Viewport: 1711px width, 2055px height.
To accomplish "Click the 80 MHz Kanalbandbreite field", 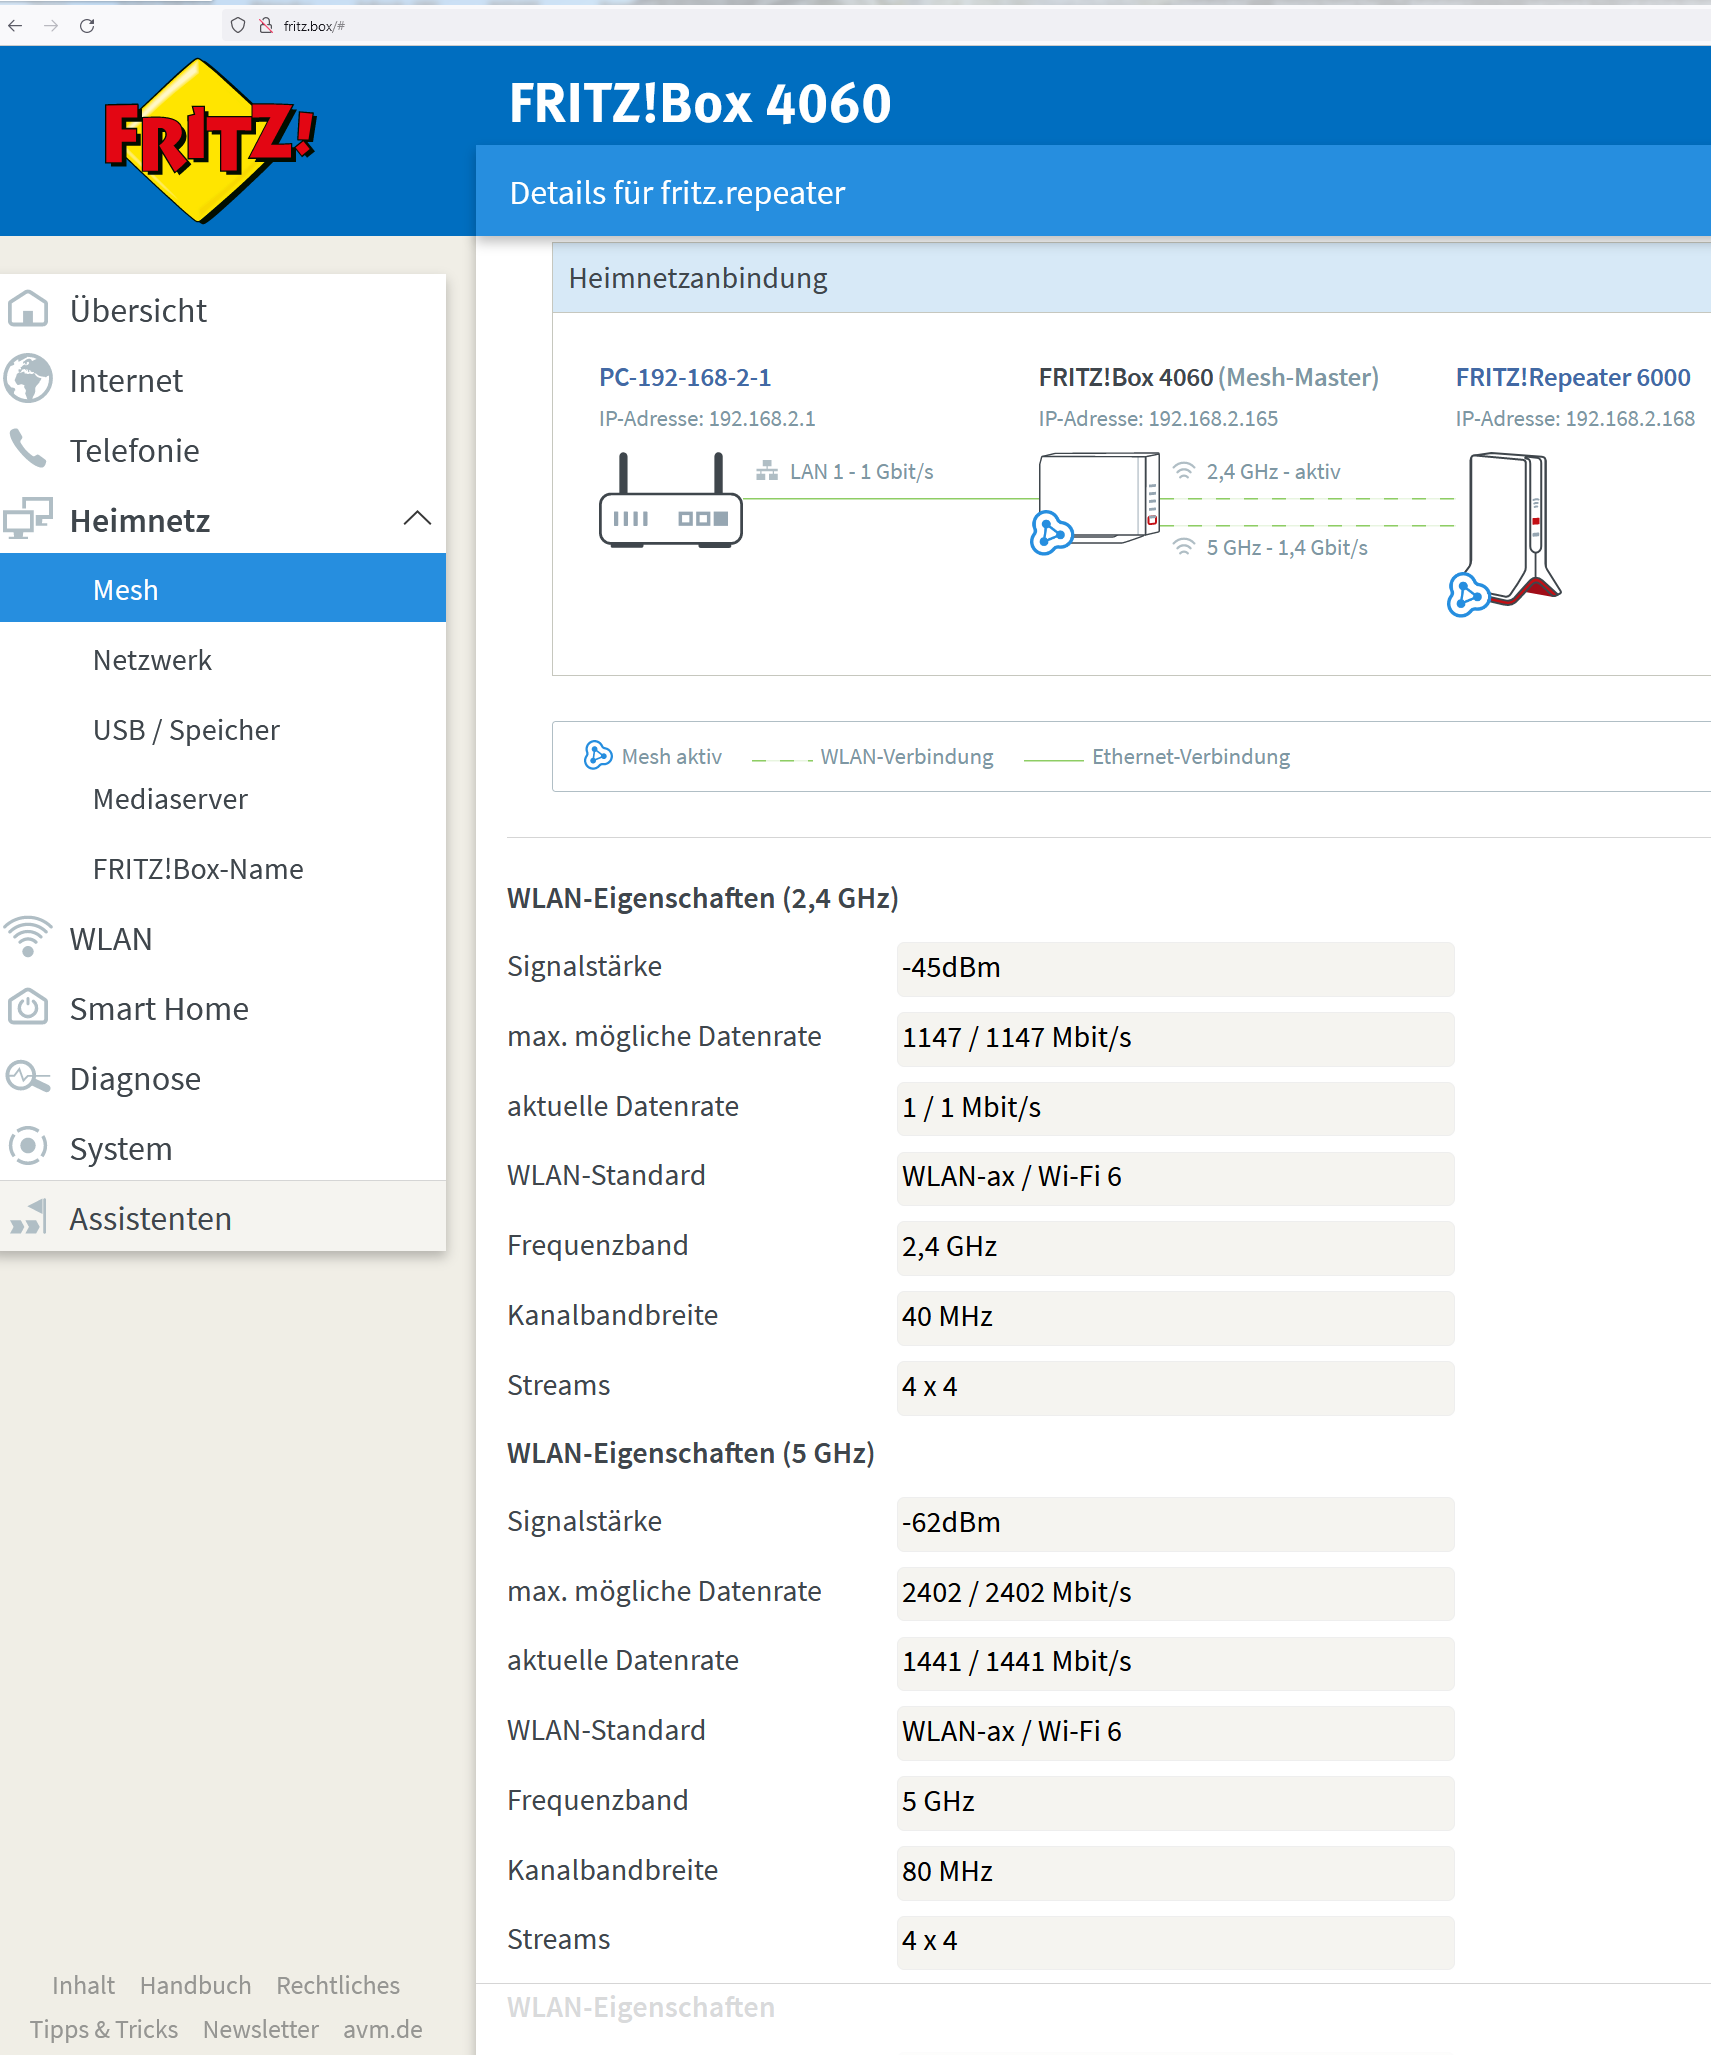I will [1175, 1872].
